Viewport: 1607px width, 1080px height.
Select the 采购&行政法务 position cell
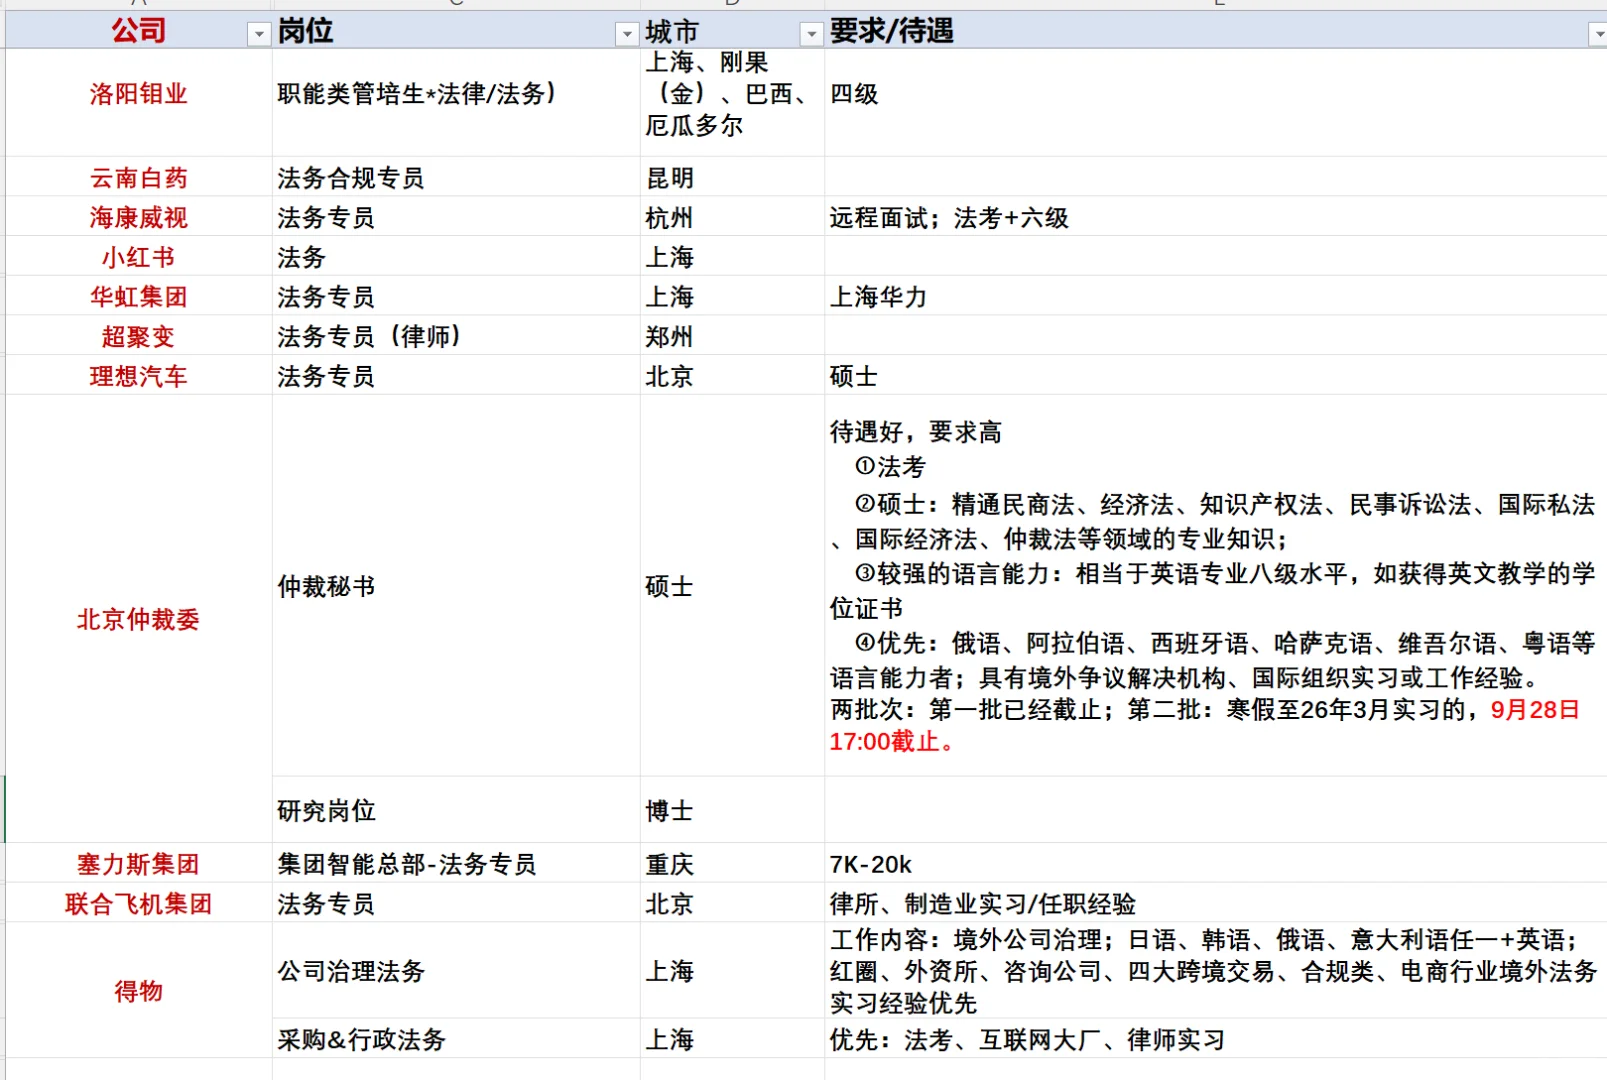click(x=456, y=1039)
